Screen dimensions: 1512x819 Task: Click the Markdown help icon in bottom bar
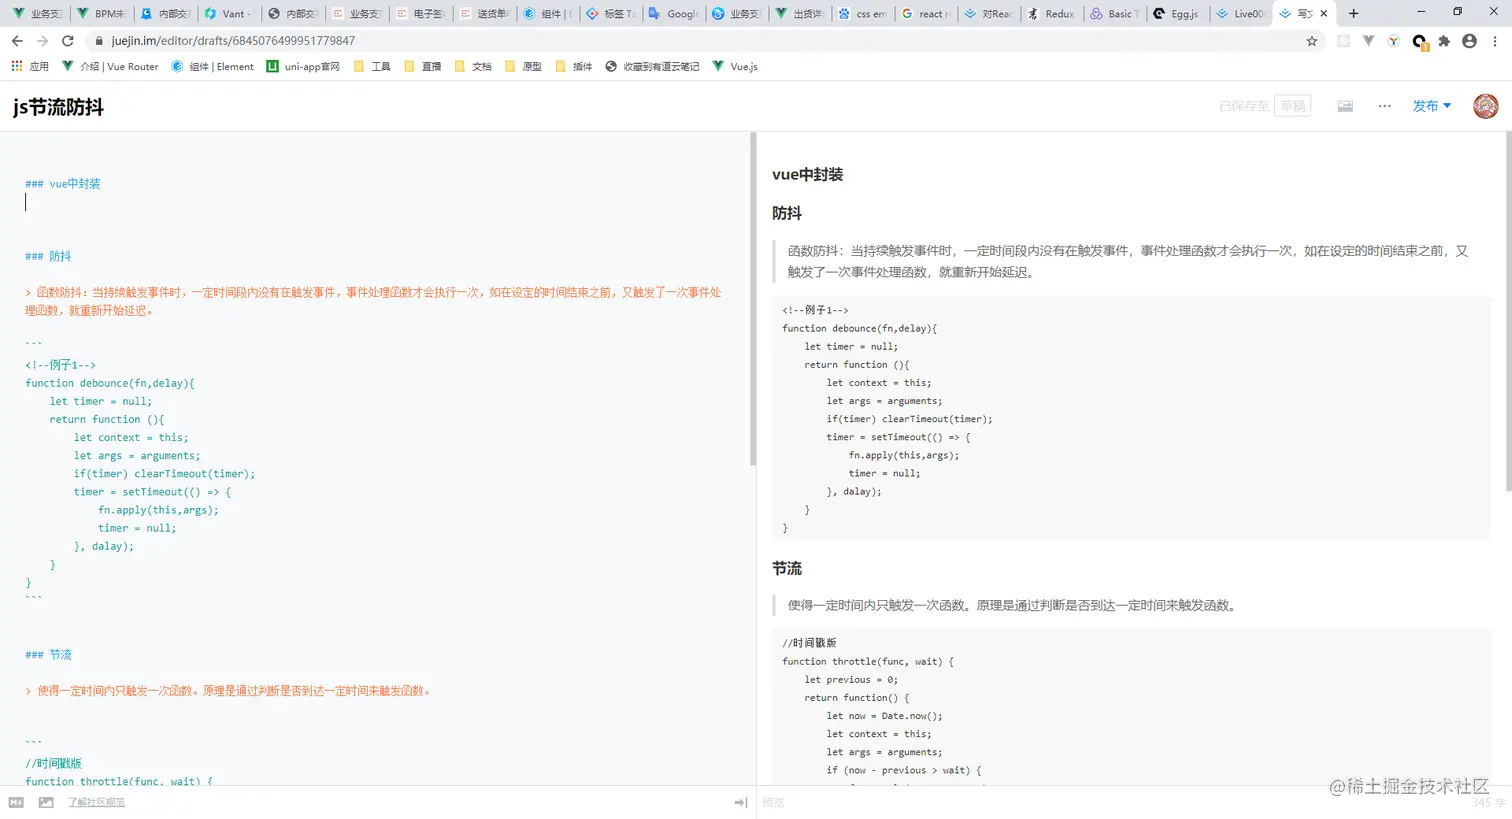(x=16, y=802)
